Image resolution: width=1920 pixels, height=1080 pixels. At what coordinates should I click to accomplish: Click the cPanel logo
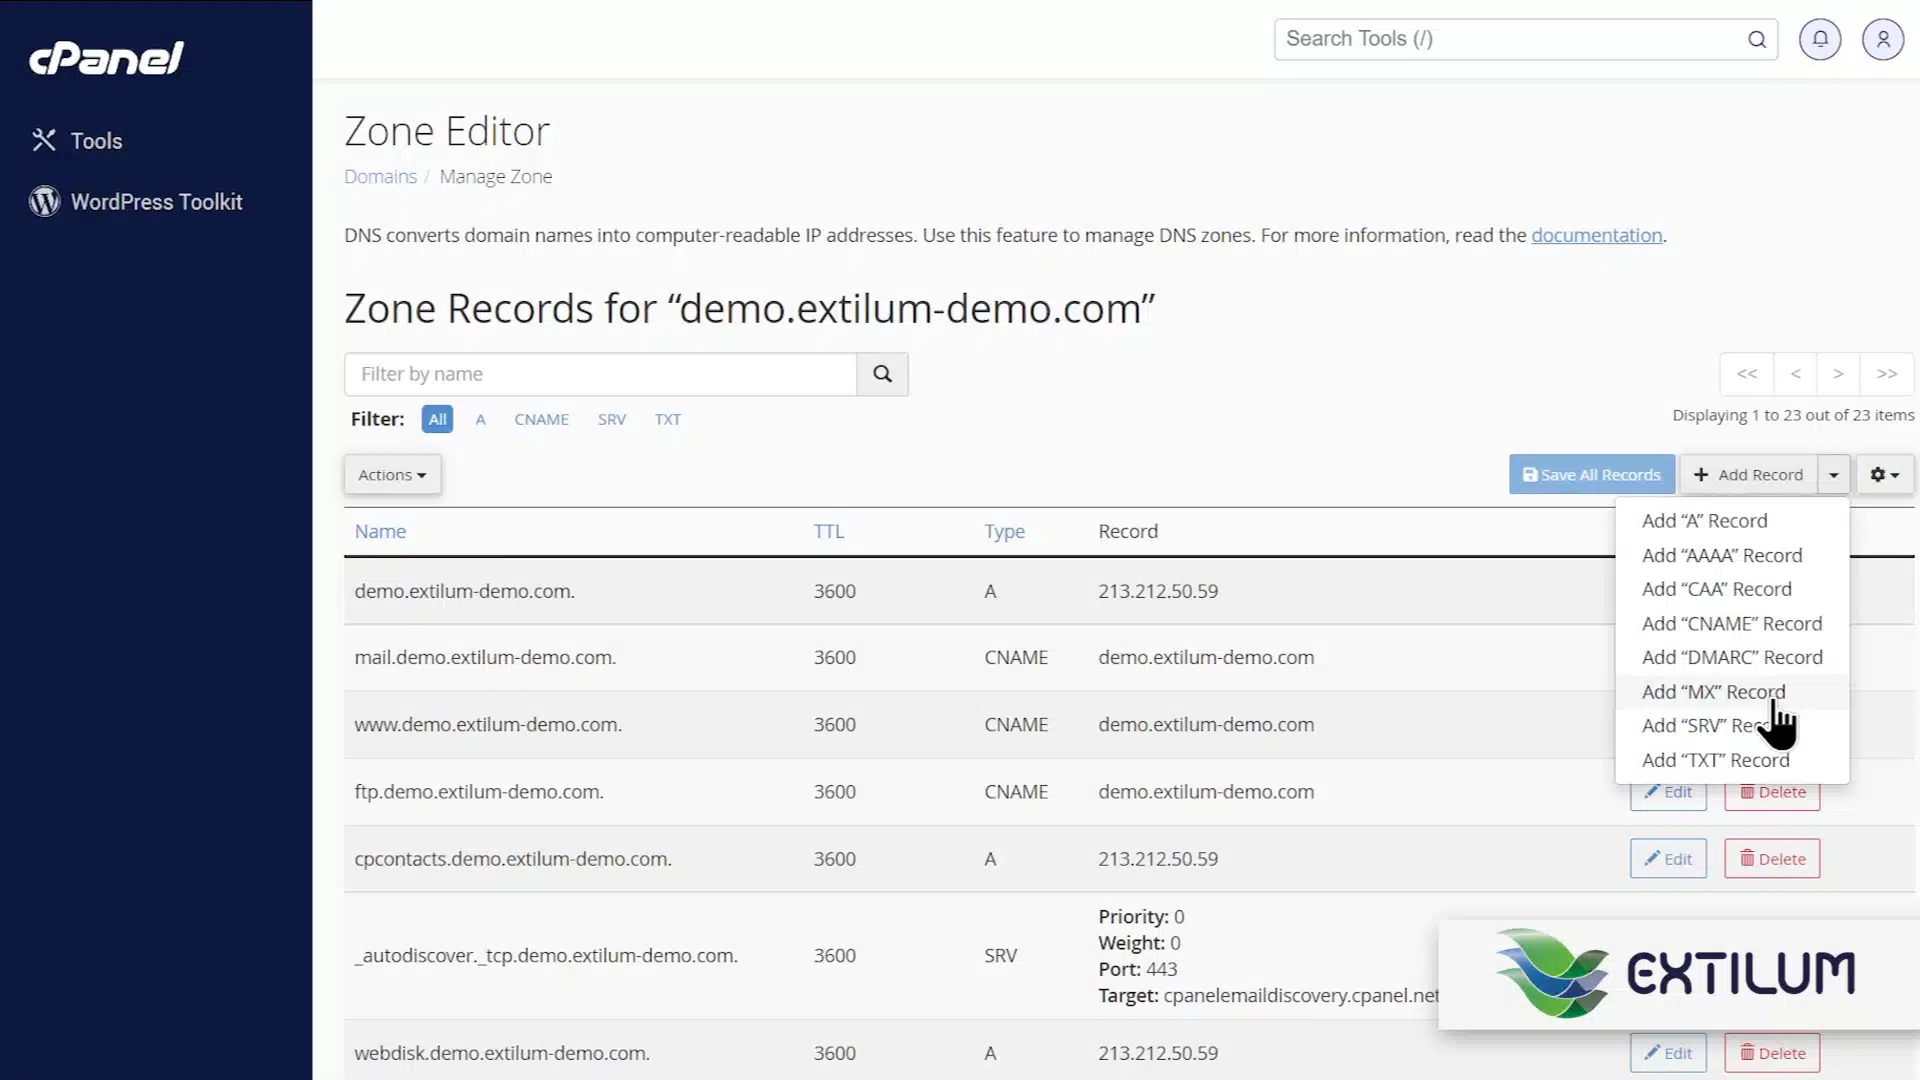click(x=106, y=58)
